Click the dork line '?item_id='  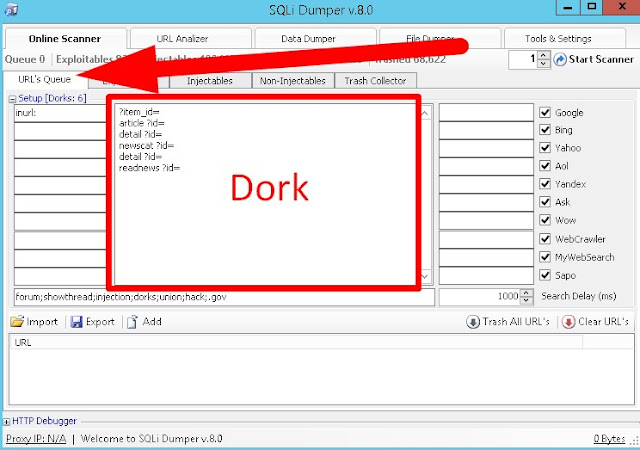[x=139, y=112]
